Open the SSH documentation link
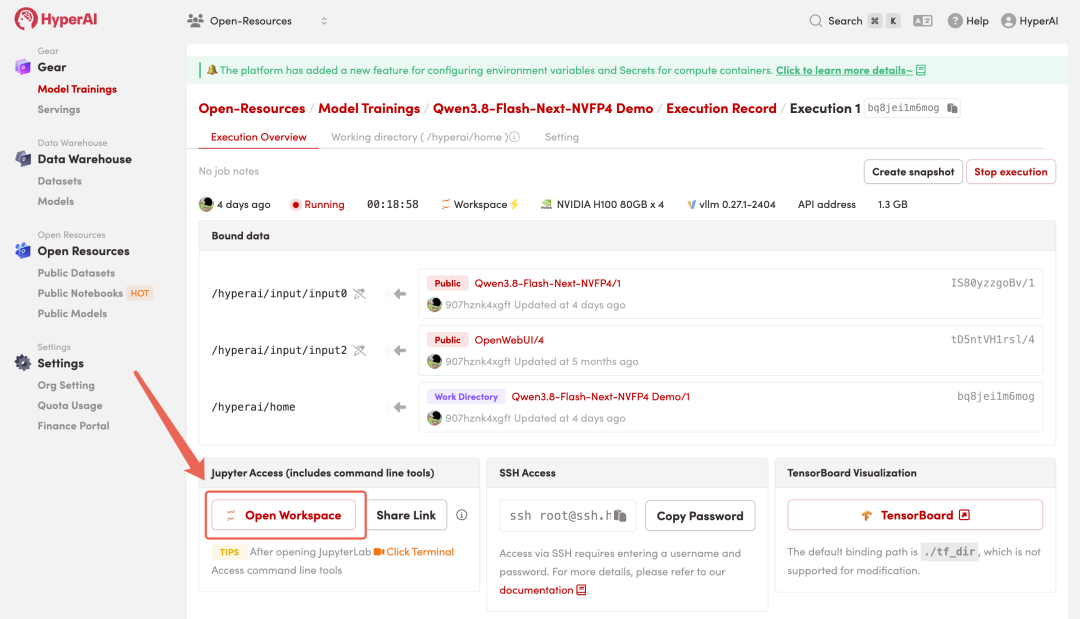The width and height of the screenshot is (1080, 619). [542, 590]
